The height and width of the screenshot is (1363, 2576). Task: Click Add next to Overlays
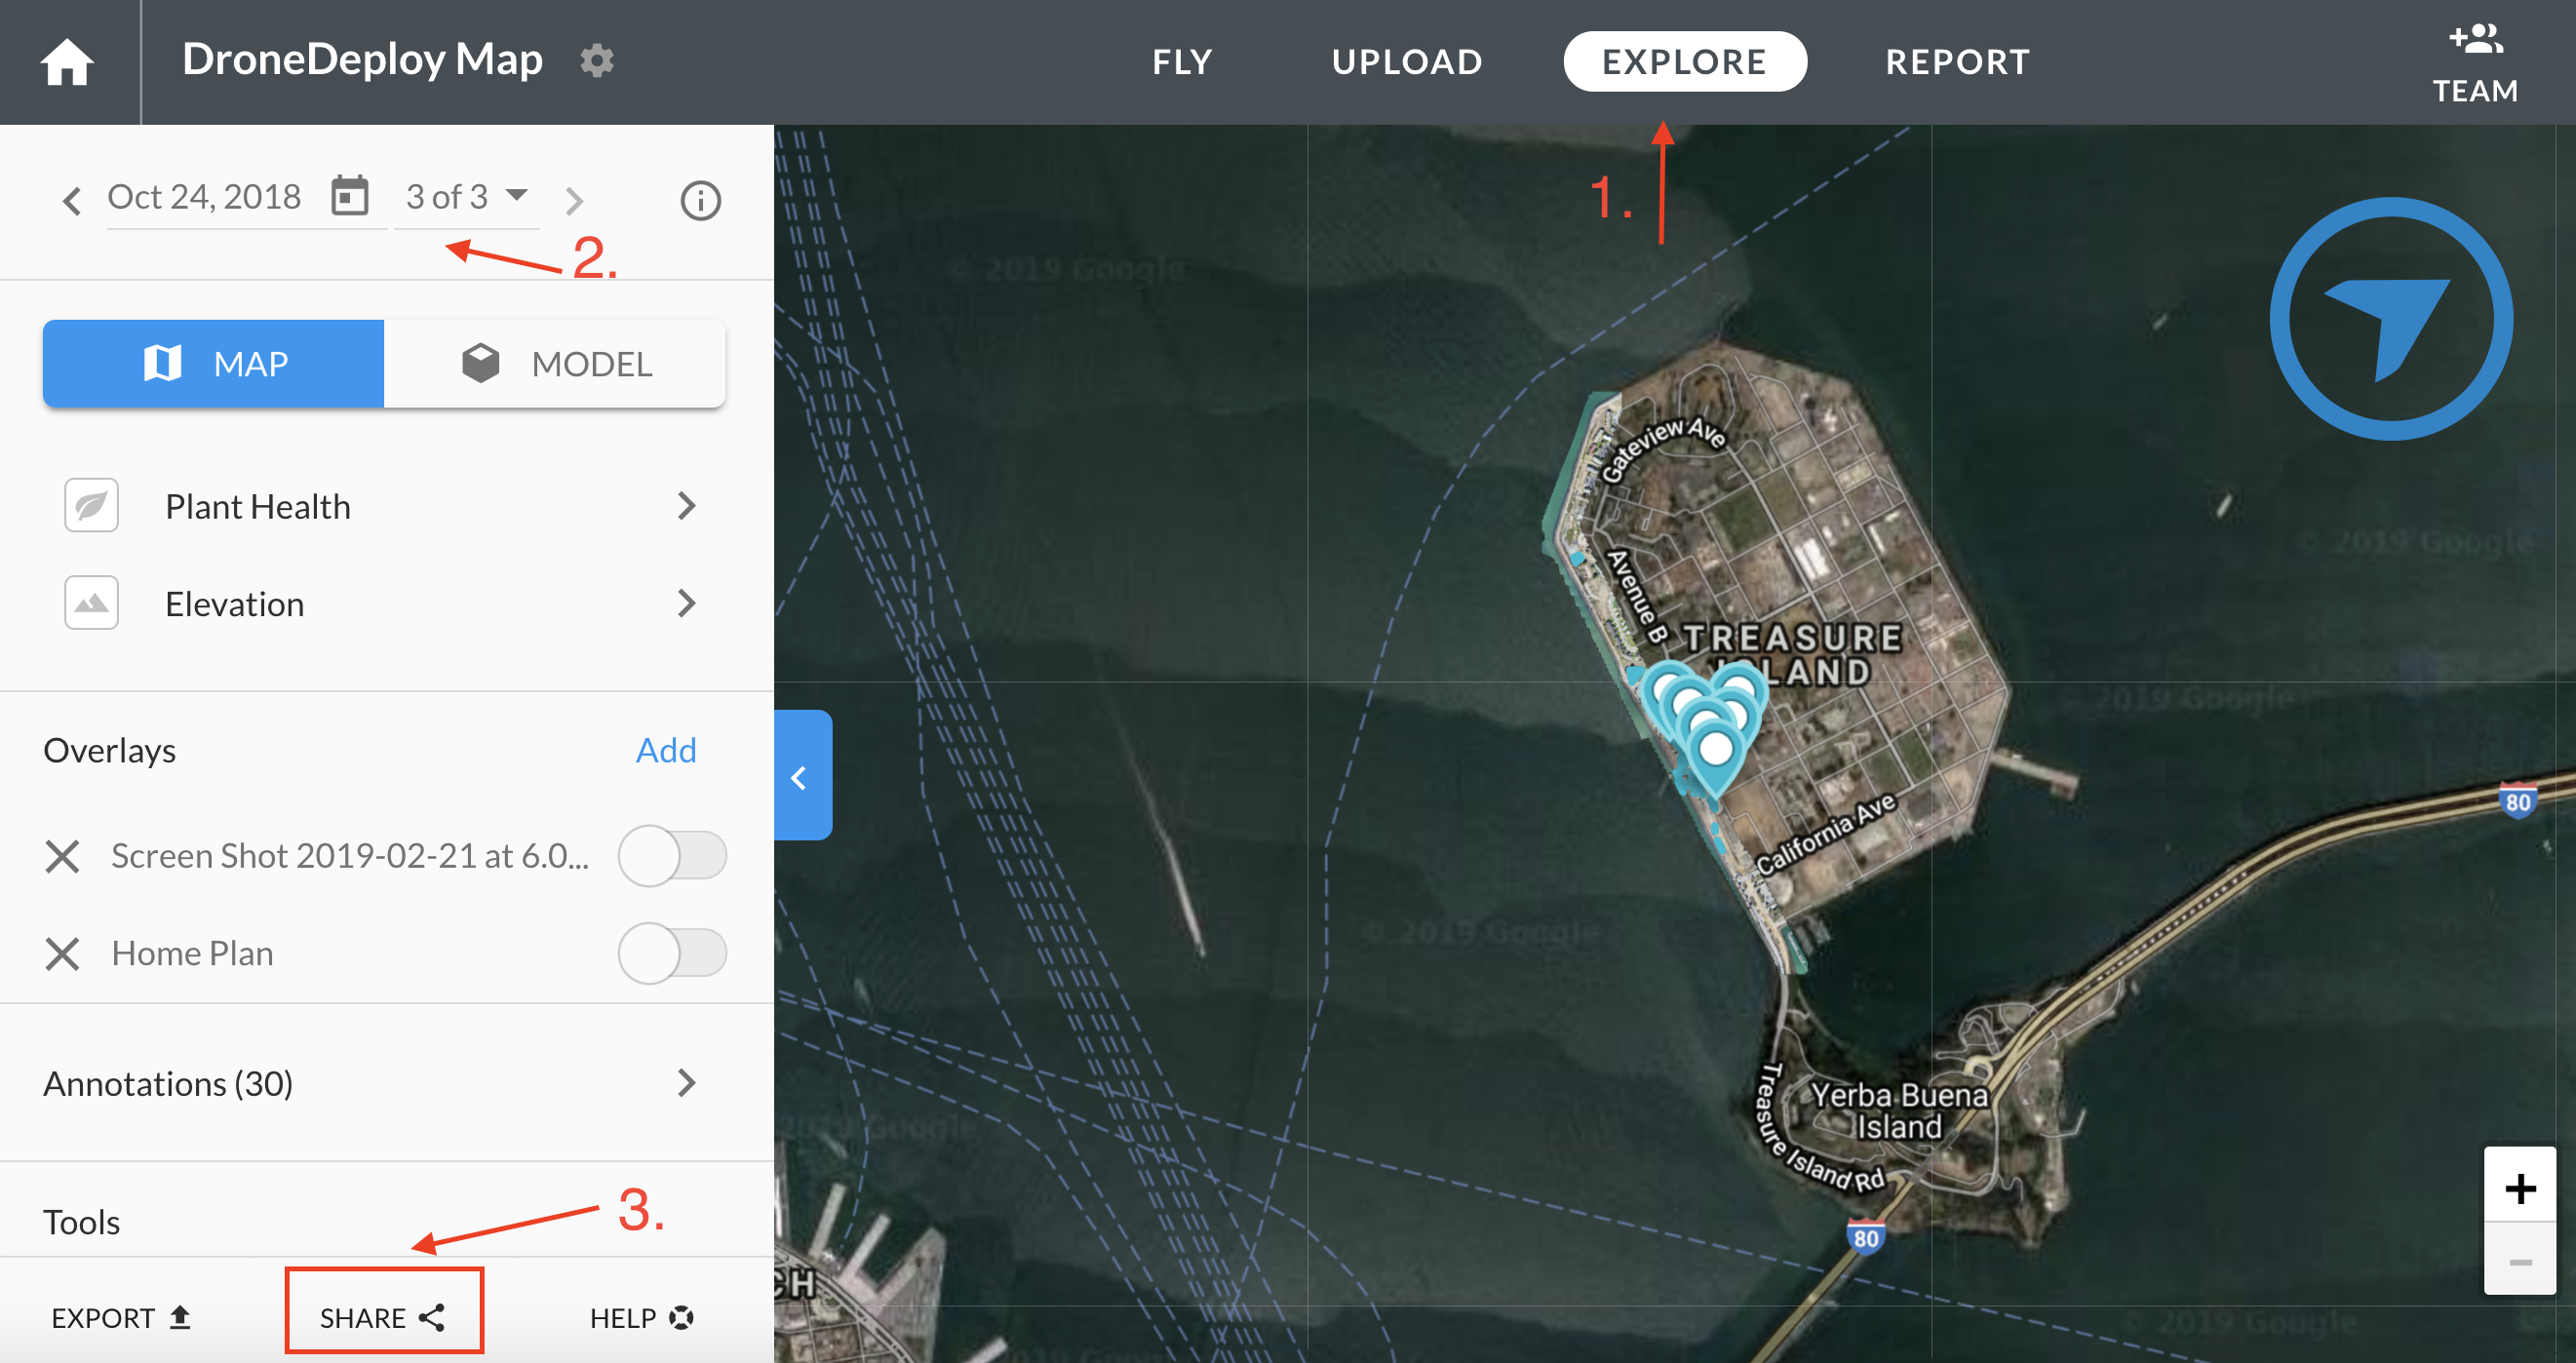[666, 750]
